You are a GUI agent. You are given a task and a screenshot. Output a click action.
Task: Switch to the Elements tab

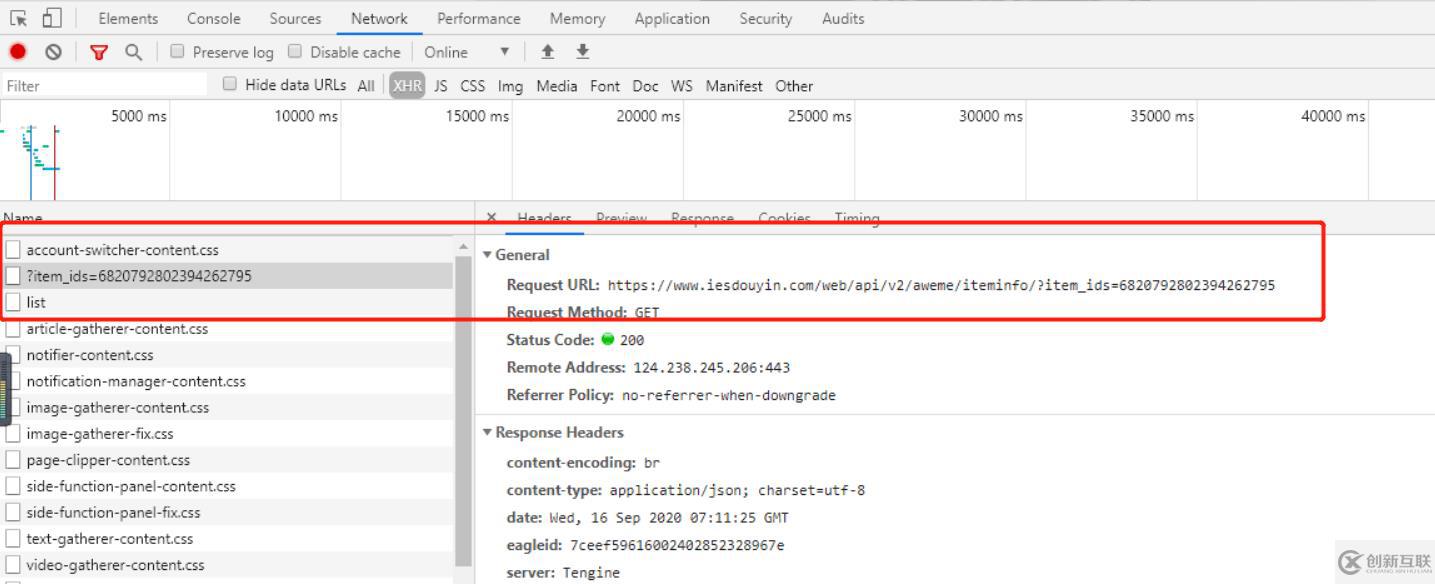click(128, 18)
